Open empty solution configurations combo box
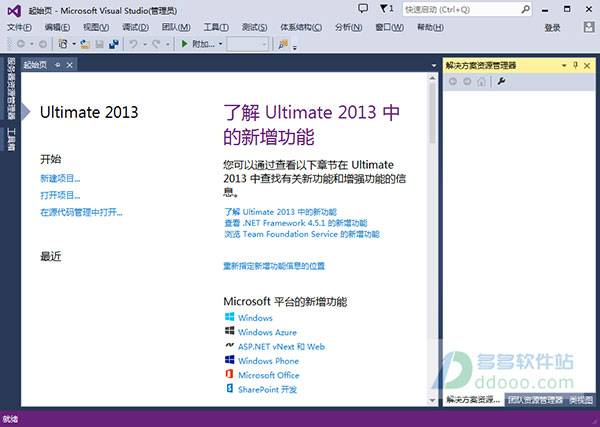Viewport: 600px width, 427px height. (247, 44)
